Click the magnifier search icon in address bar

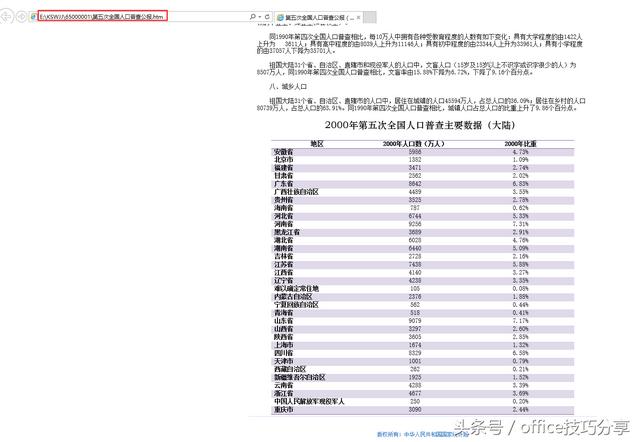pyautogui.click(x=253, y=17)
